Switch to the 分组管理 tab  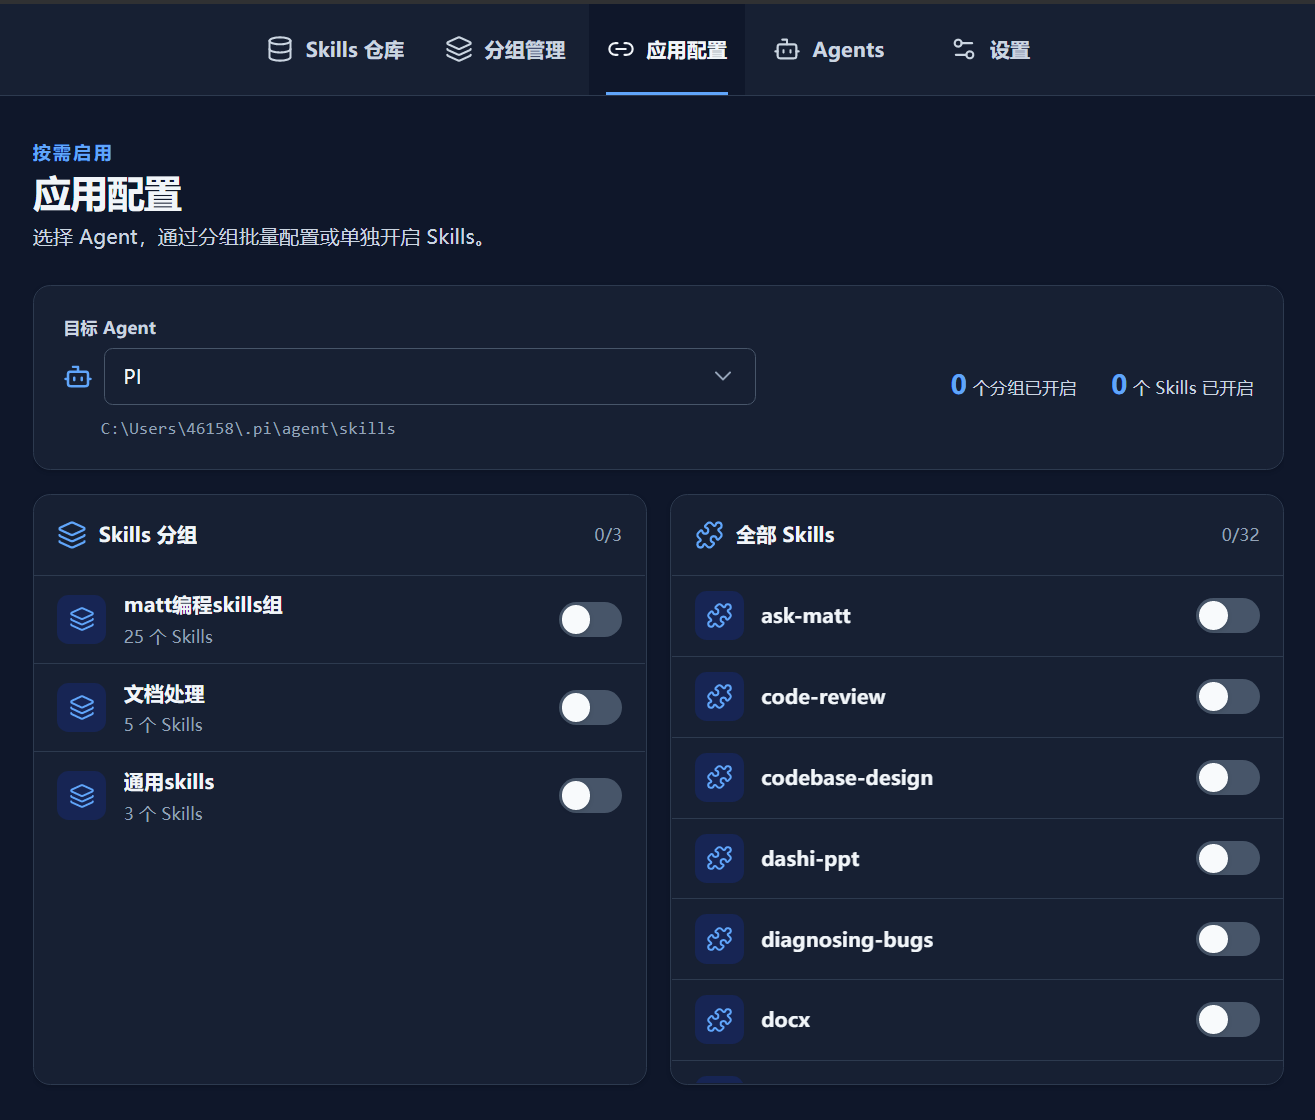click(x=506, y=49)
